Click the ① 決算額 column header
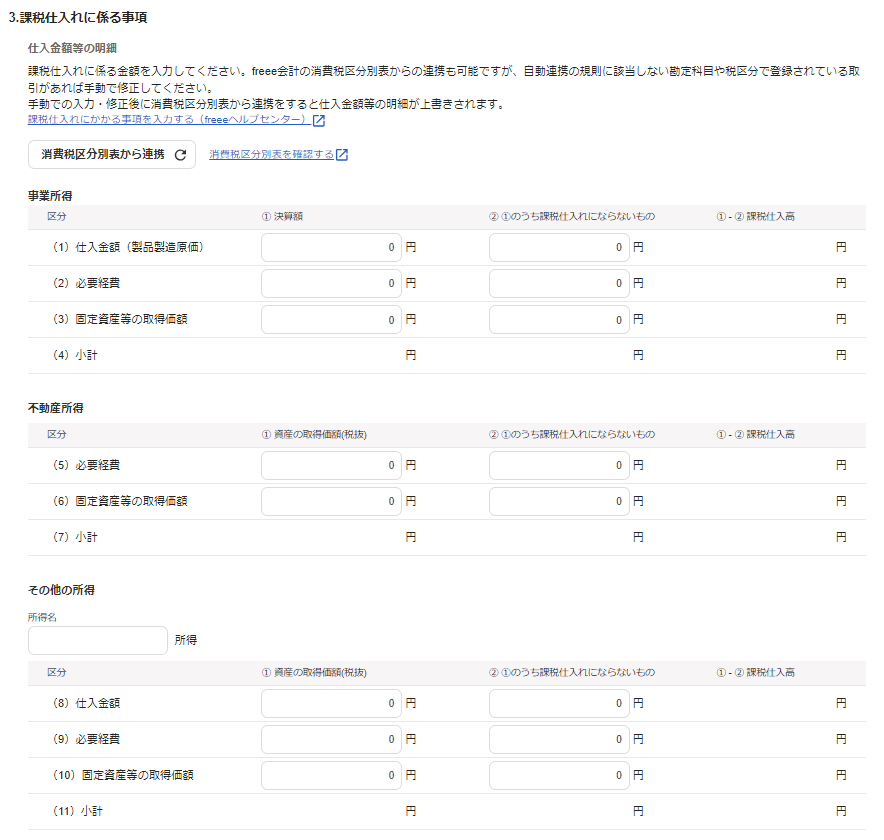This screenshot has height=840, width=884. pos(282,216)
